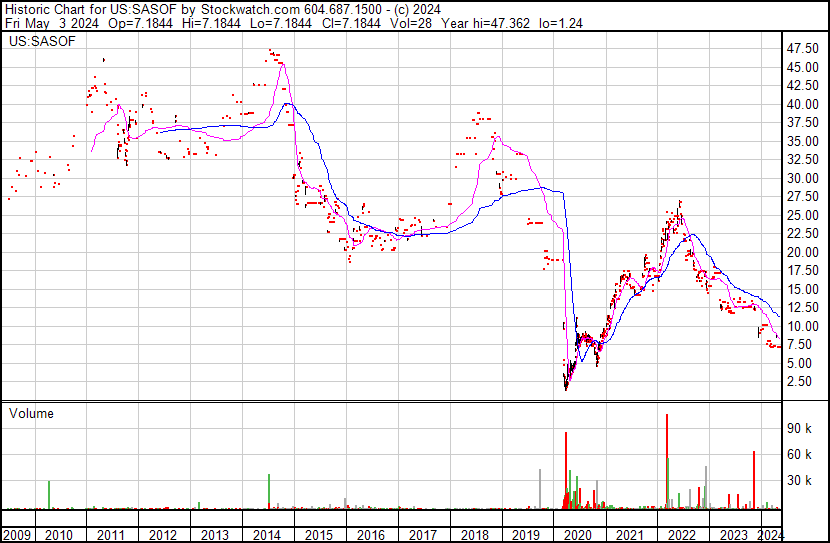Click the 7.50 price axis label

coord(799,345)
